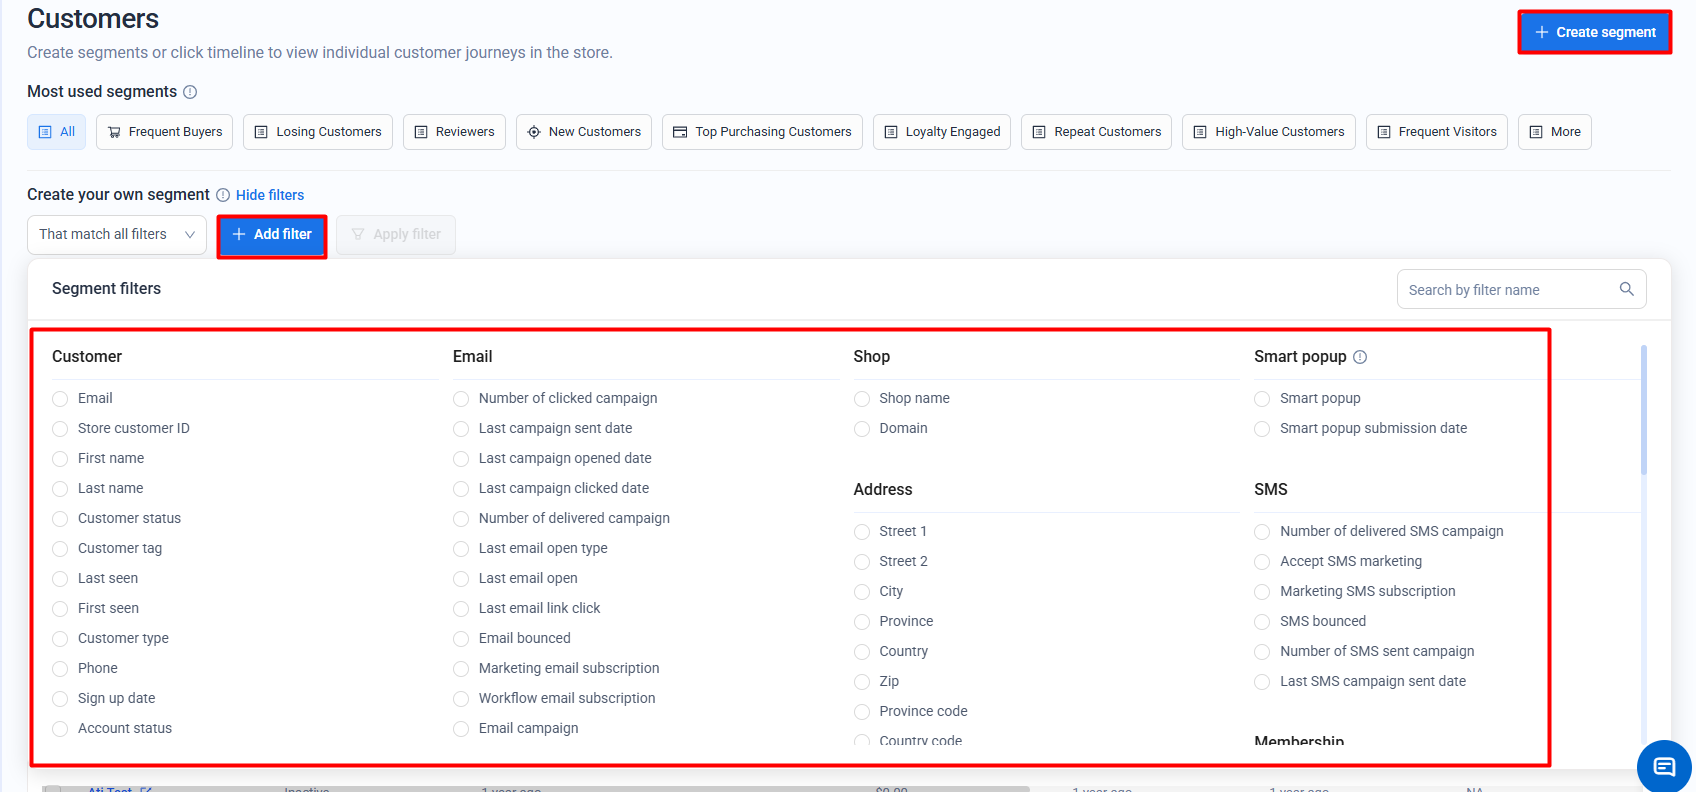Screen dimensions: 1696x792
Task: Click the segment filters panel scrollbar
Action: coord(1643,410)
